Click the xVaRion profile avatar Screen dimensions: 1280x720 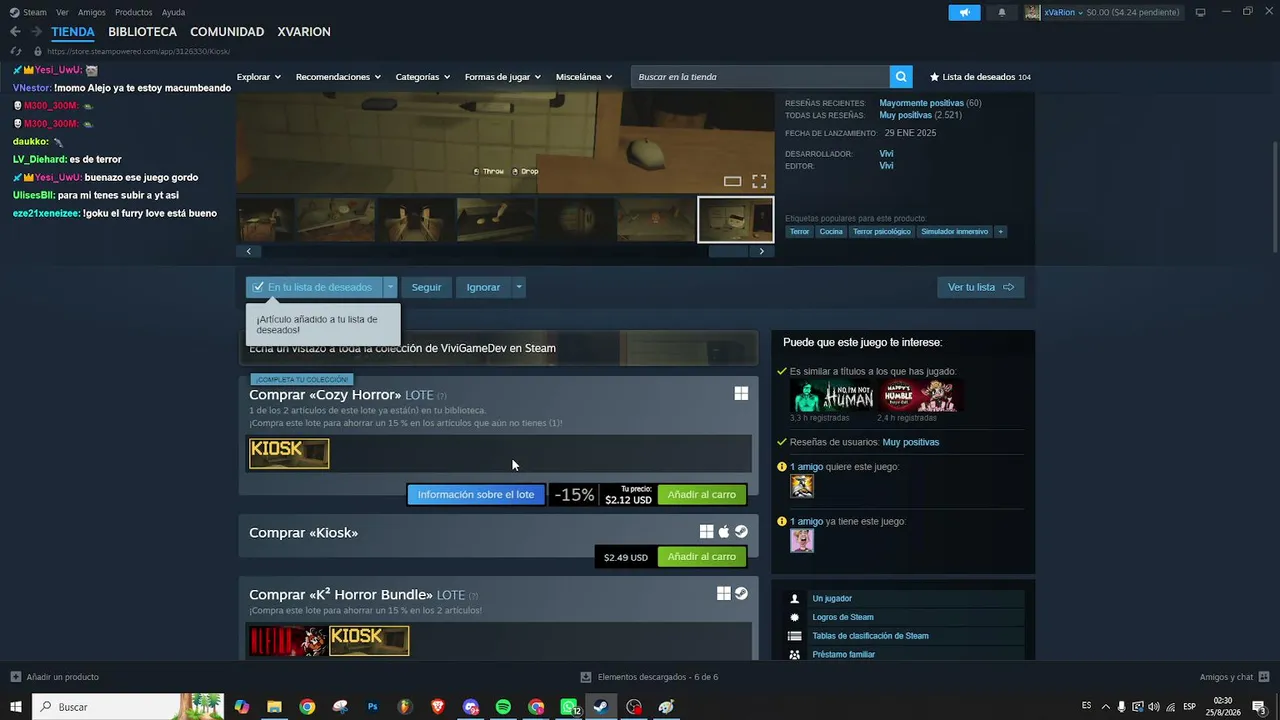click(1032, 12)
